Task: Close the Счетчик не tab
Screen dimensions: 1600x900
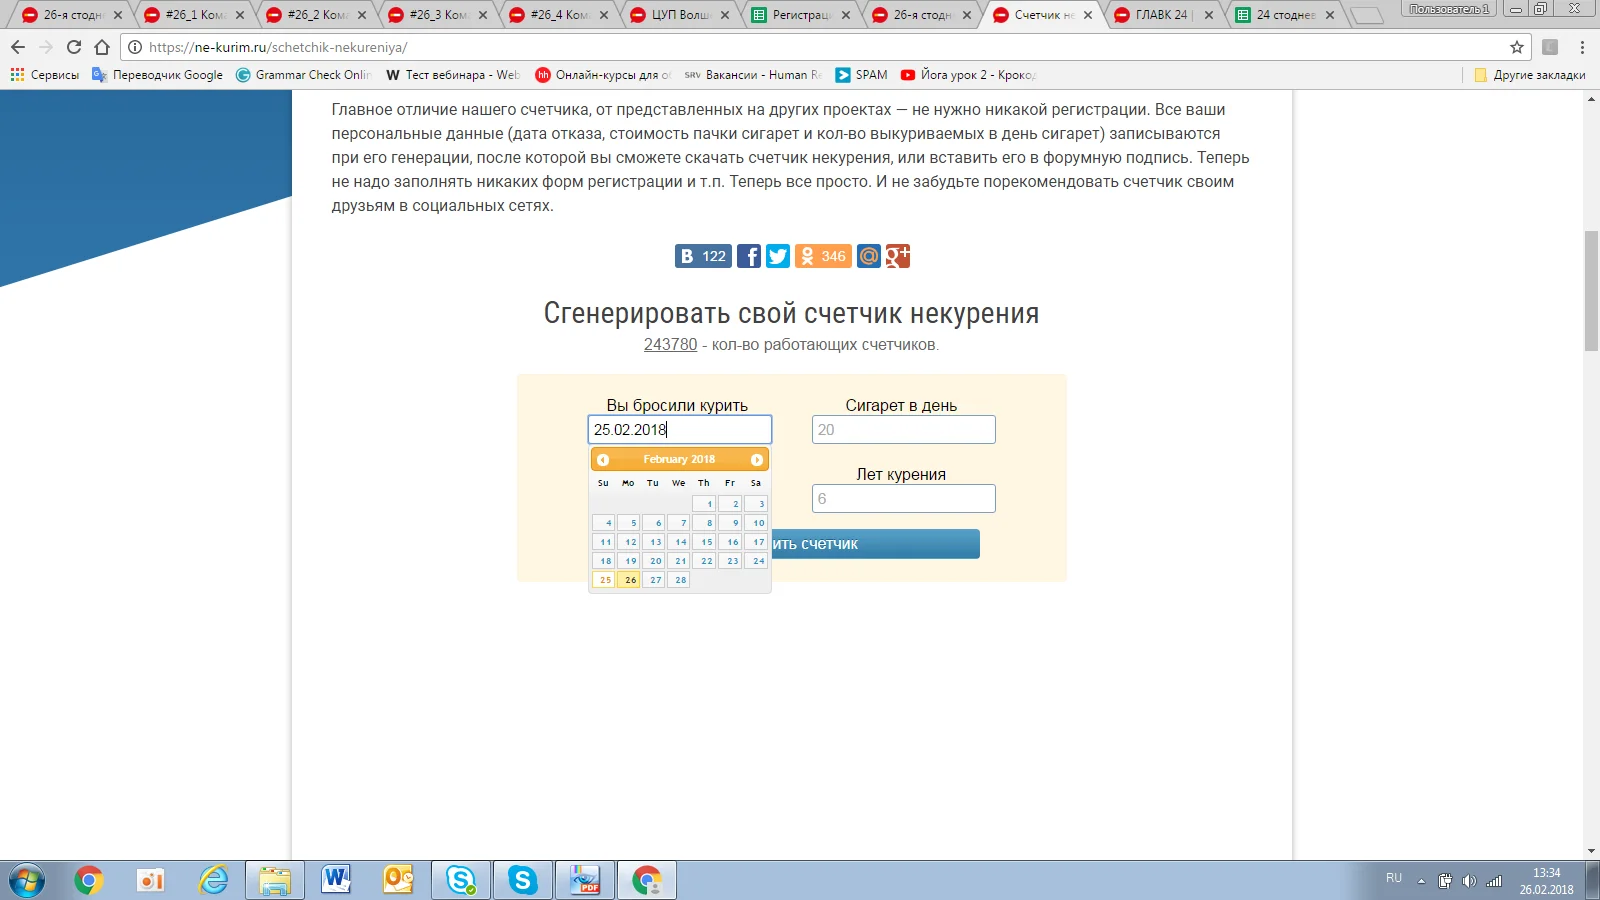Action: 1088,15
